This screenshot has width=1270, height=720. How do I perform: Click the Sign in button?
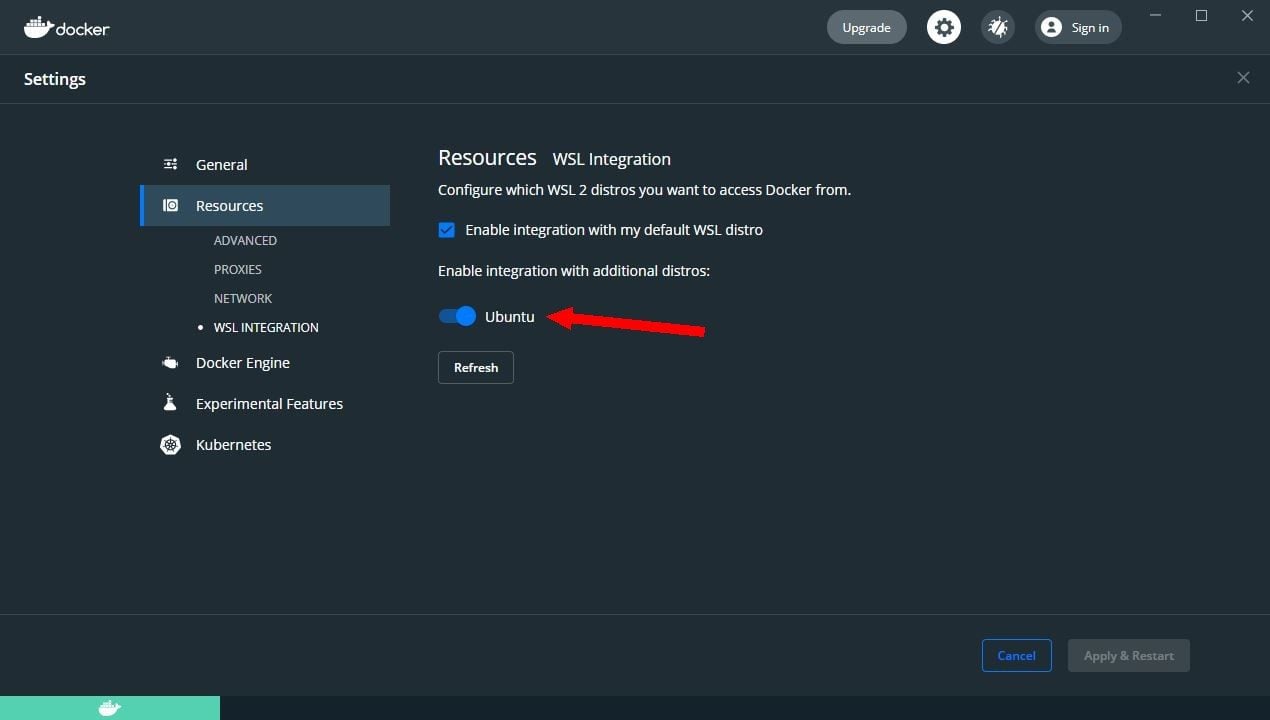coord(1078,27)
